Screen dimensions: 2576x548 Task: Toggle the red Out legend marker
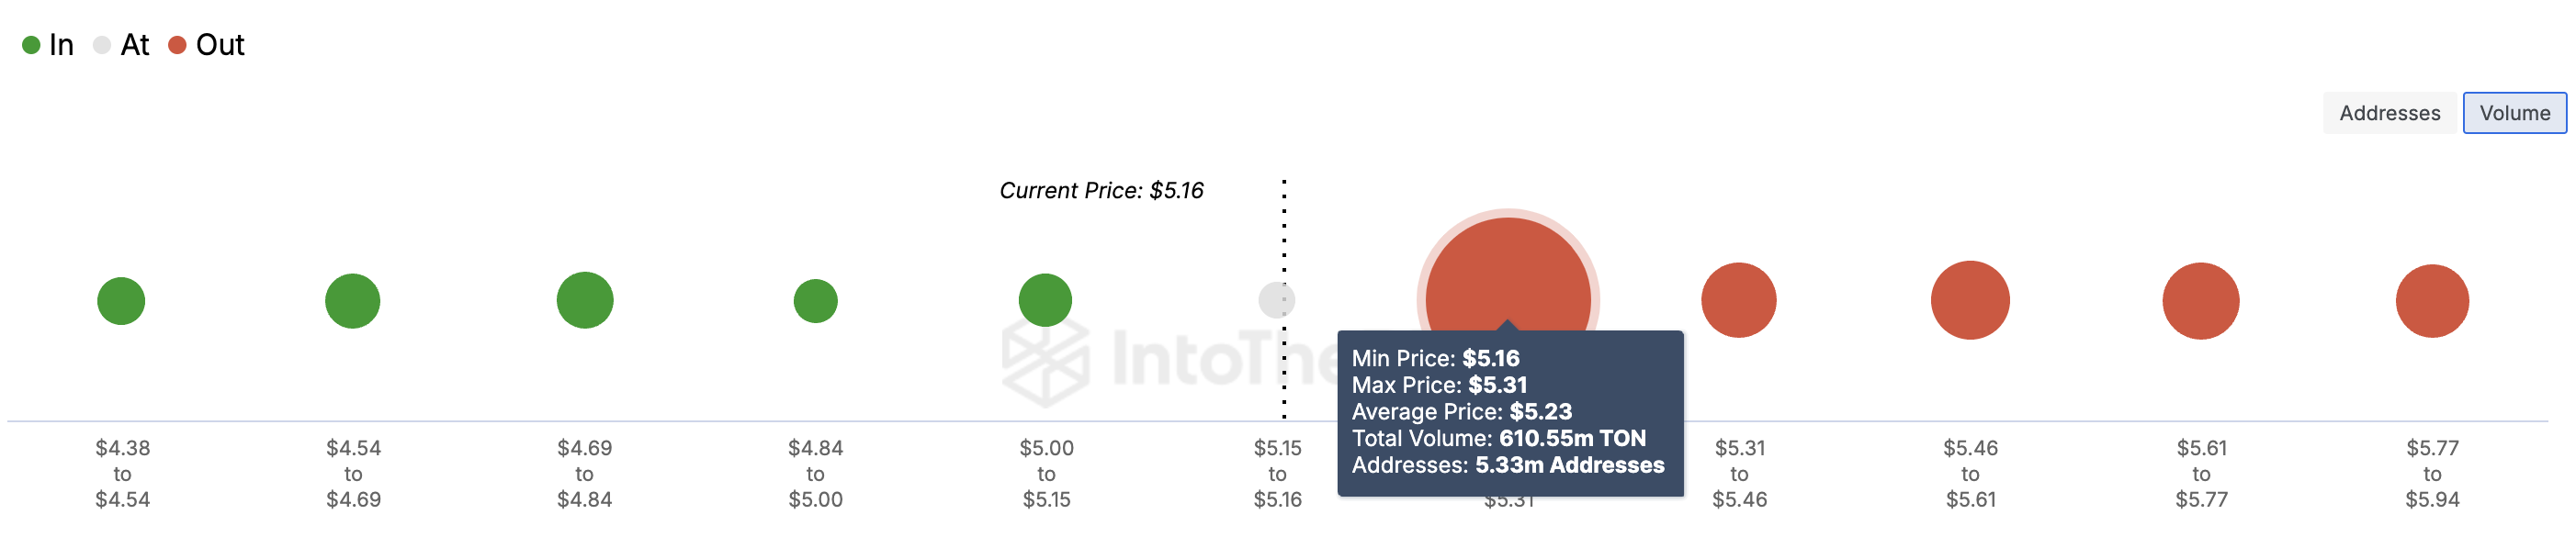pos(177,45)
